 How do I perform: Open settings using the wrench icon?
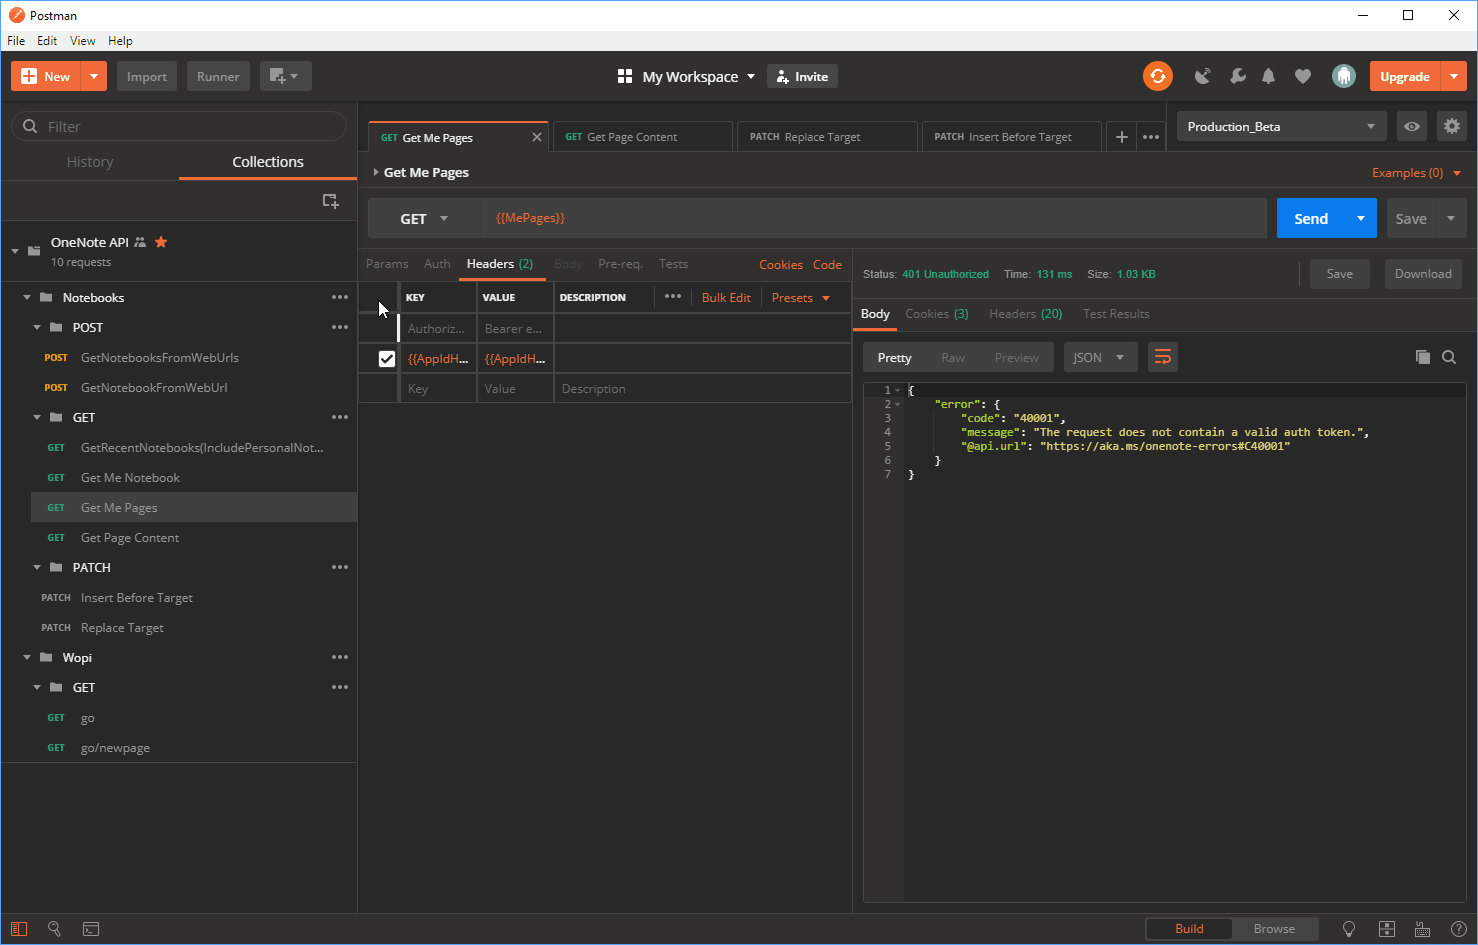[1237, 75]
